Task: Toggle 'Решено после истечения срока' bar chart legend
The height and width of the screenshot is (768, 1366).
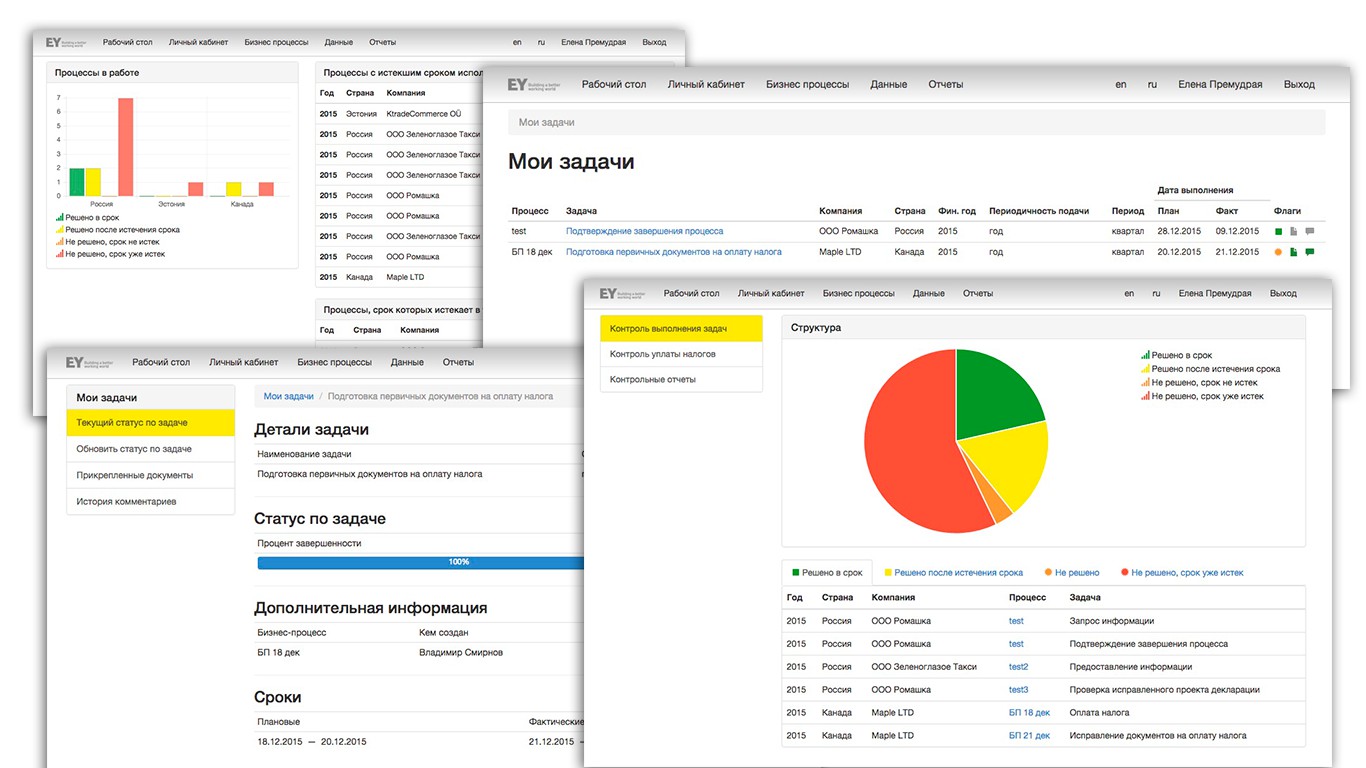Action: (116, 230)
